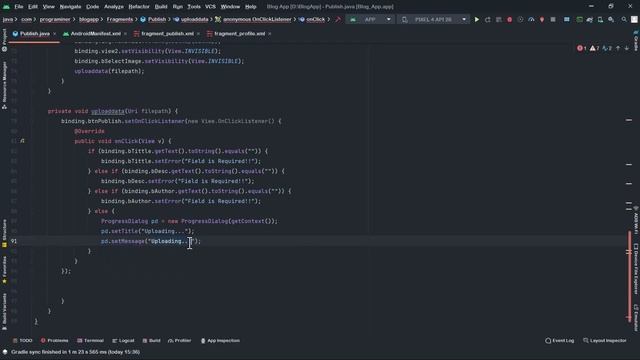
Task: Open the Event Log
Action: pyautogui.click(x=560, y=340)
